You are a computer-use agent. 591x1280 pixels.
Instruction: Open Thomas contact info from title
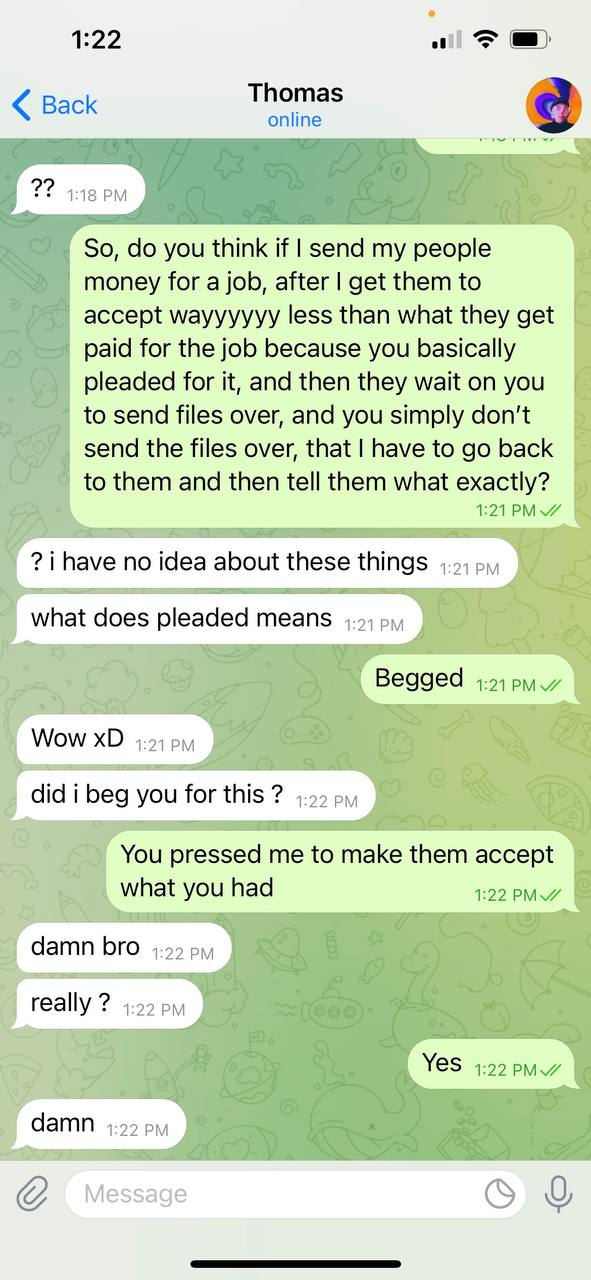[295, 93]
